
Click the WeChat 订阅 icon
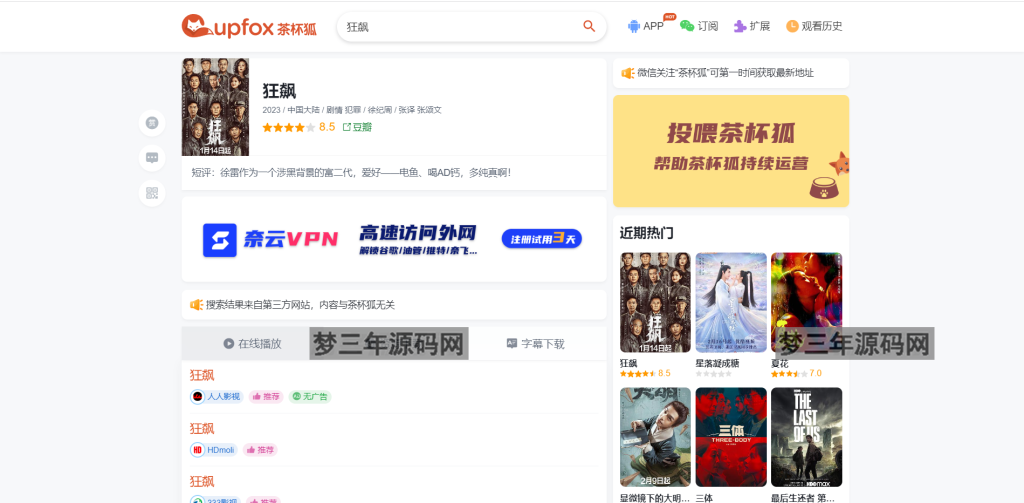(x=686, y=26)
